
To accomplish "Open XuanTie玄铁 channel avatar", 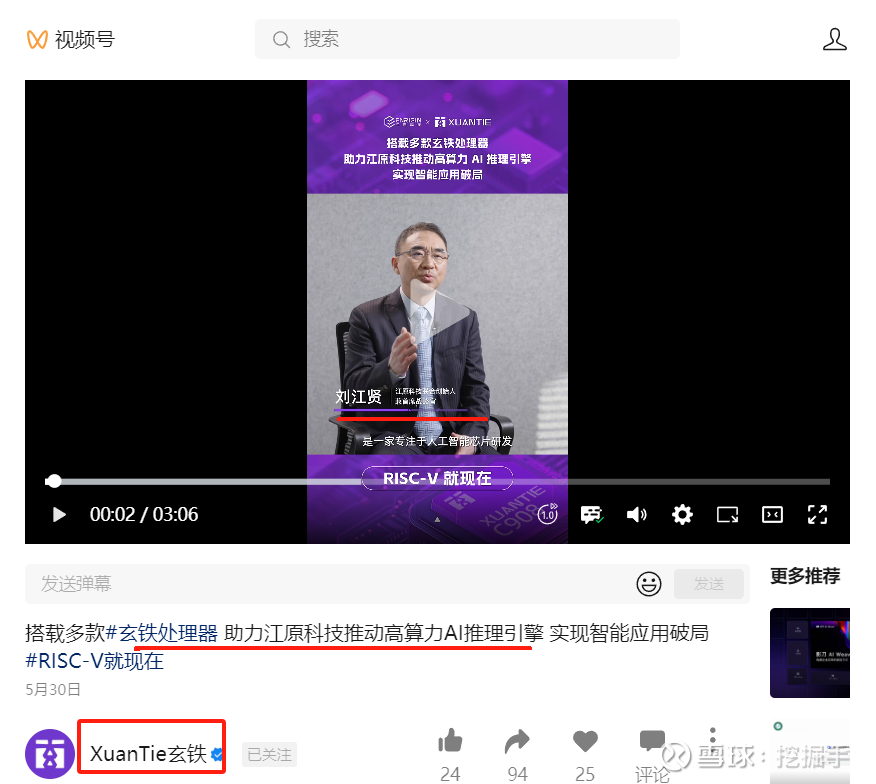I will click(50, 754).
